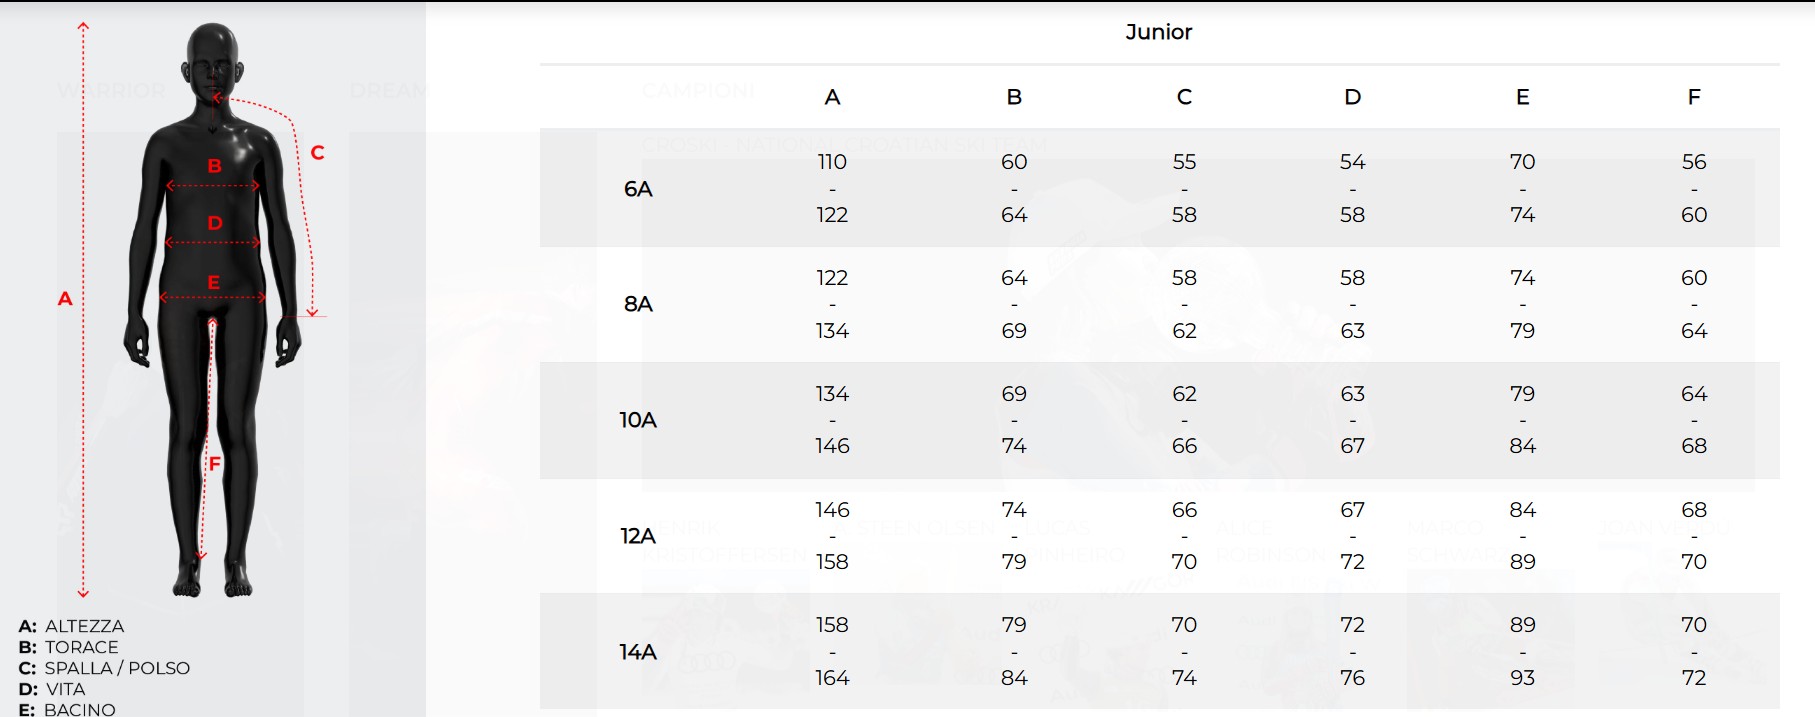1815x717 pixels.
Task: Click the Junior size chart heading
Action: click(1158, 32)
